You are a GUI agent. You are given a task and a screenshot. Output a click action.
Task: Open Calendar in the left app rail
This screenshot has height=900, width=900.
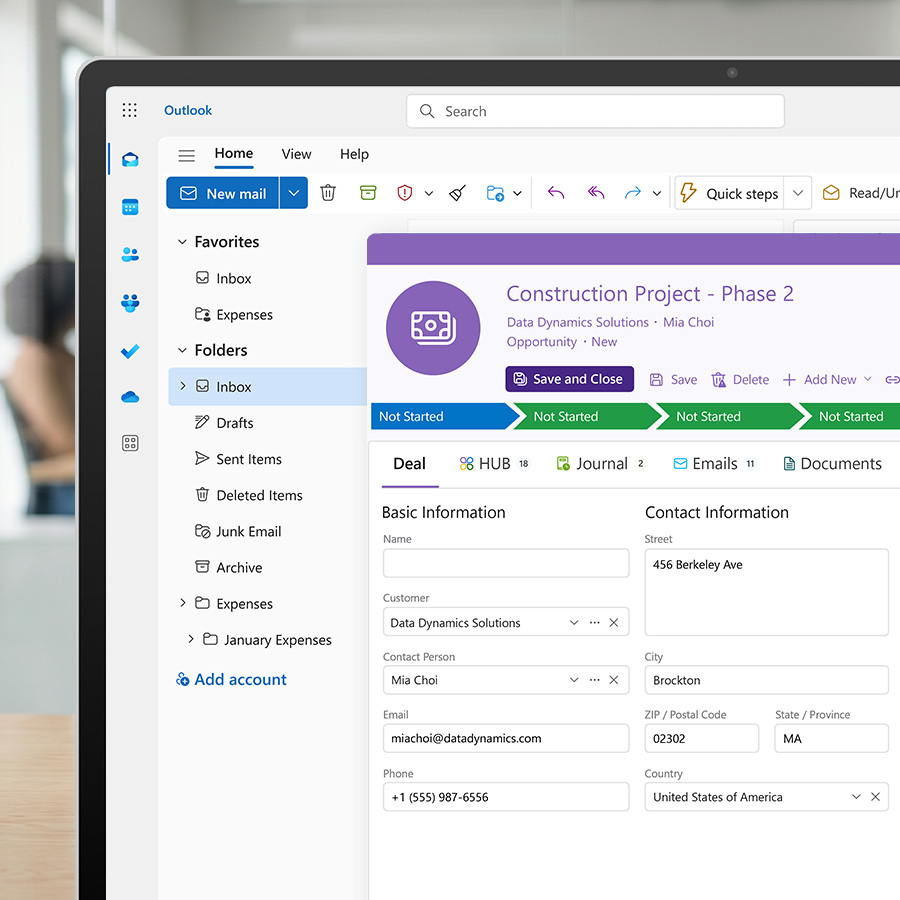click(x=130, y=207)
